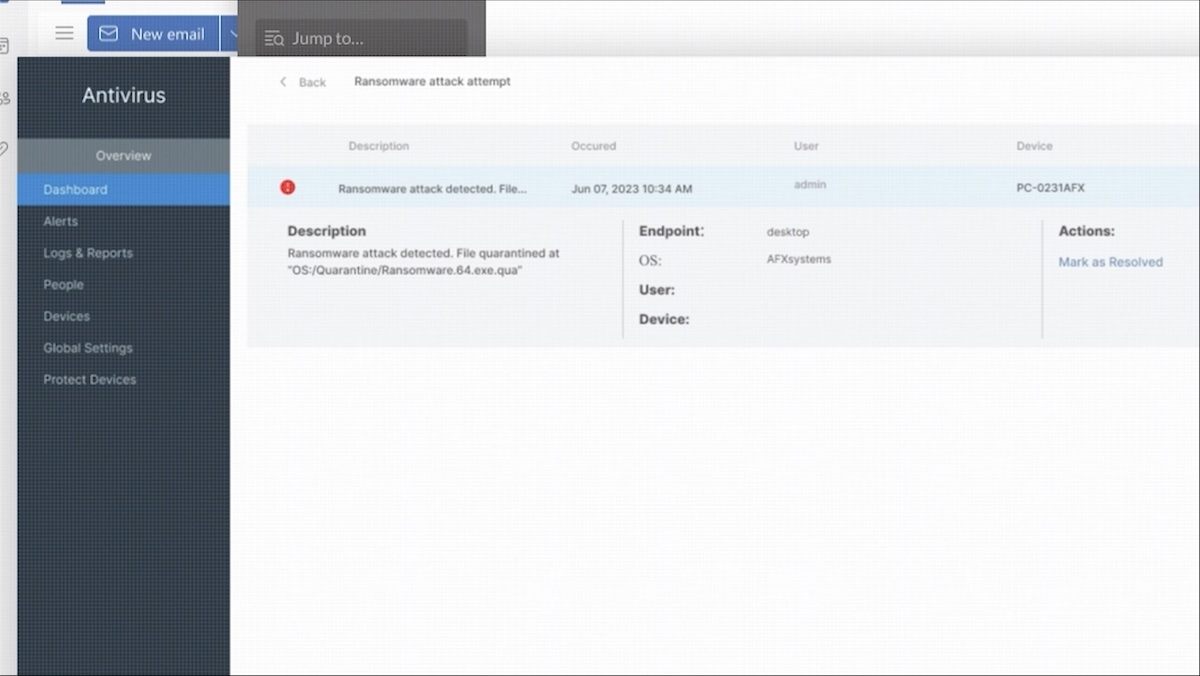Open the calendar icon in the mail rail

4,46
